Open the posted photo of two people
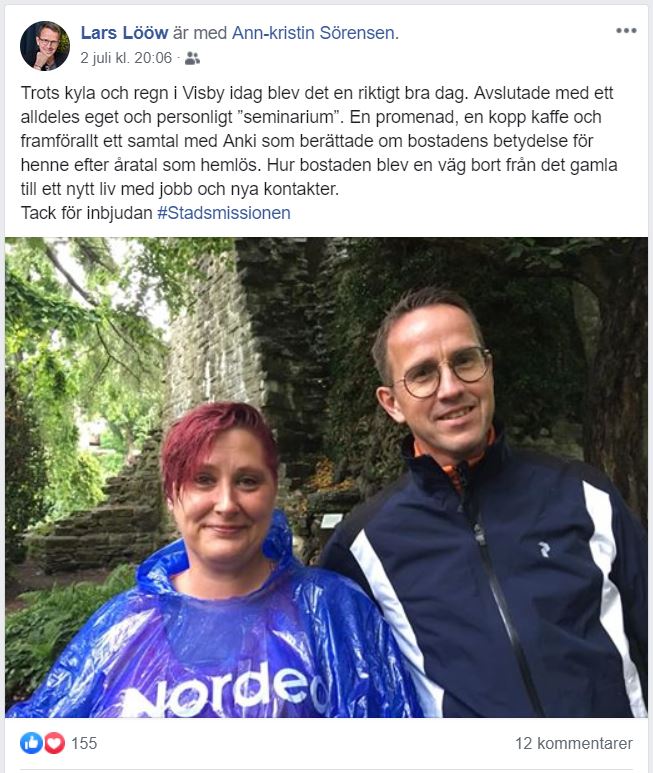Image resolution: width=653 pixels, height=773 pixels. [x=326, y=477]
